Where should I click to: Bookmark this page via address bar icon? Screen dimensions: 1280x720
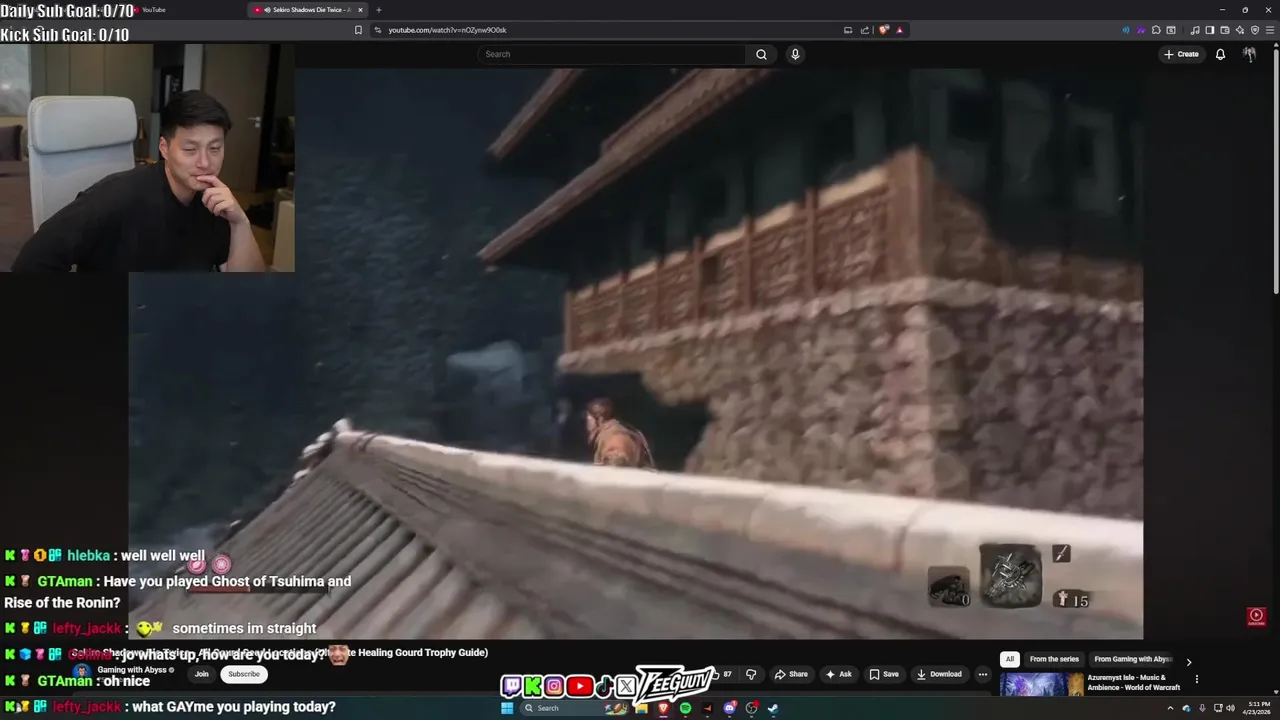tap(358, 30)
